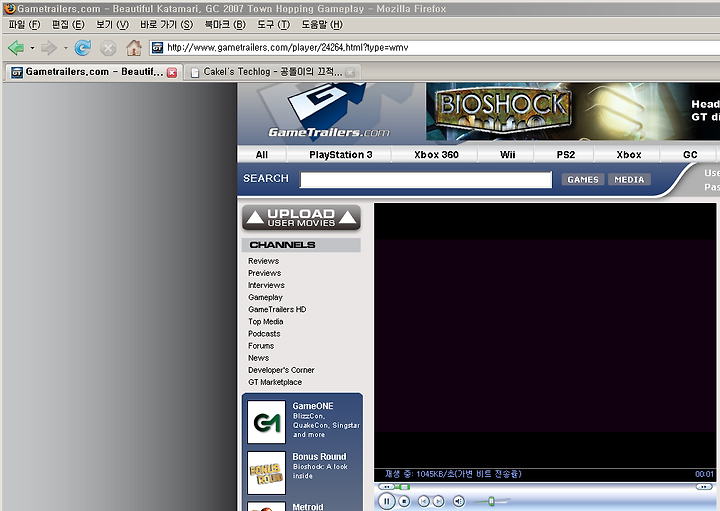The image size is (720, 511).
Task: Reload the page with the refresh icon
Action: (x=83, y=48)
